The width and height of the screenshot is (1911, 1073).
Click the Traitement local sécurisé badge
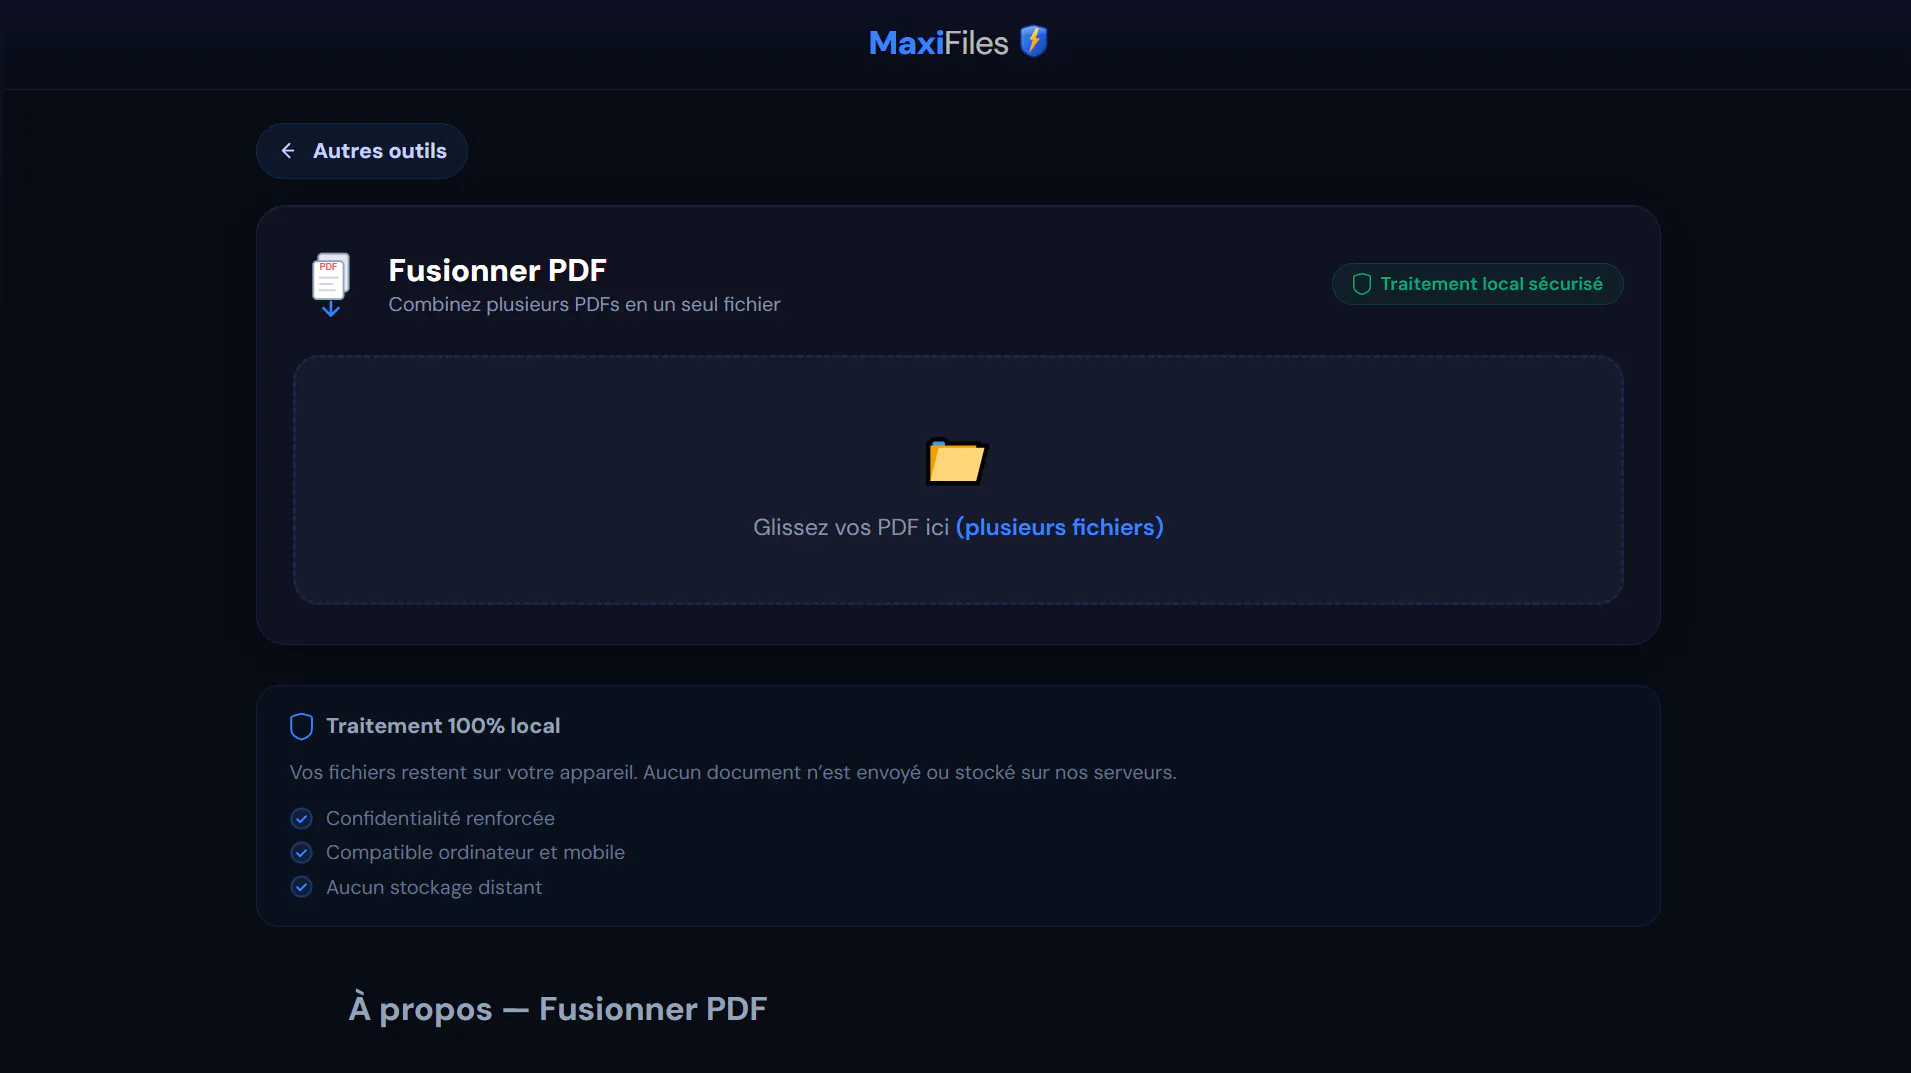[x=1477, y=284]
